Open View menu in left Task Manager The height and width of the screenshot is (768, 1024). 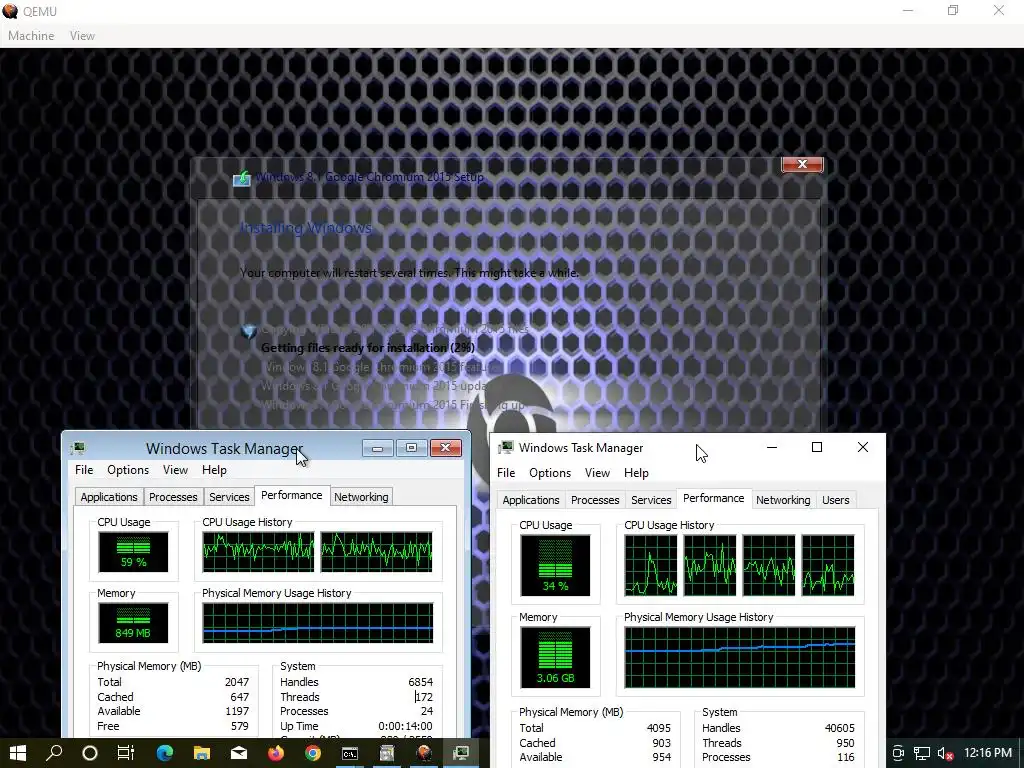point(175,470)
